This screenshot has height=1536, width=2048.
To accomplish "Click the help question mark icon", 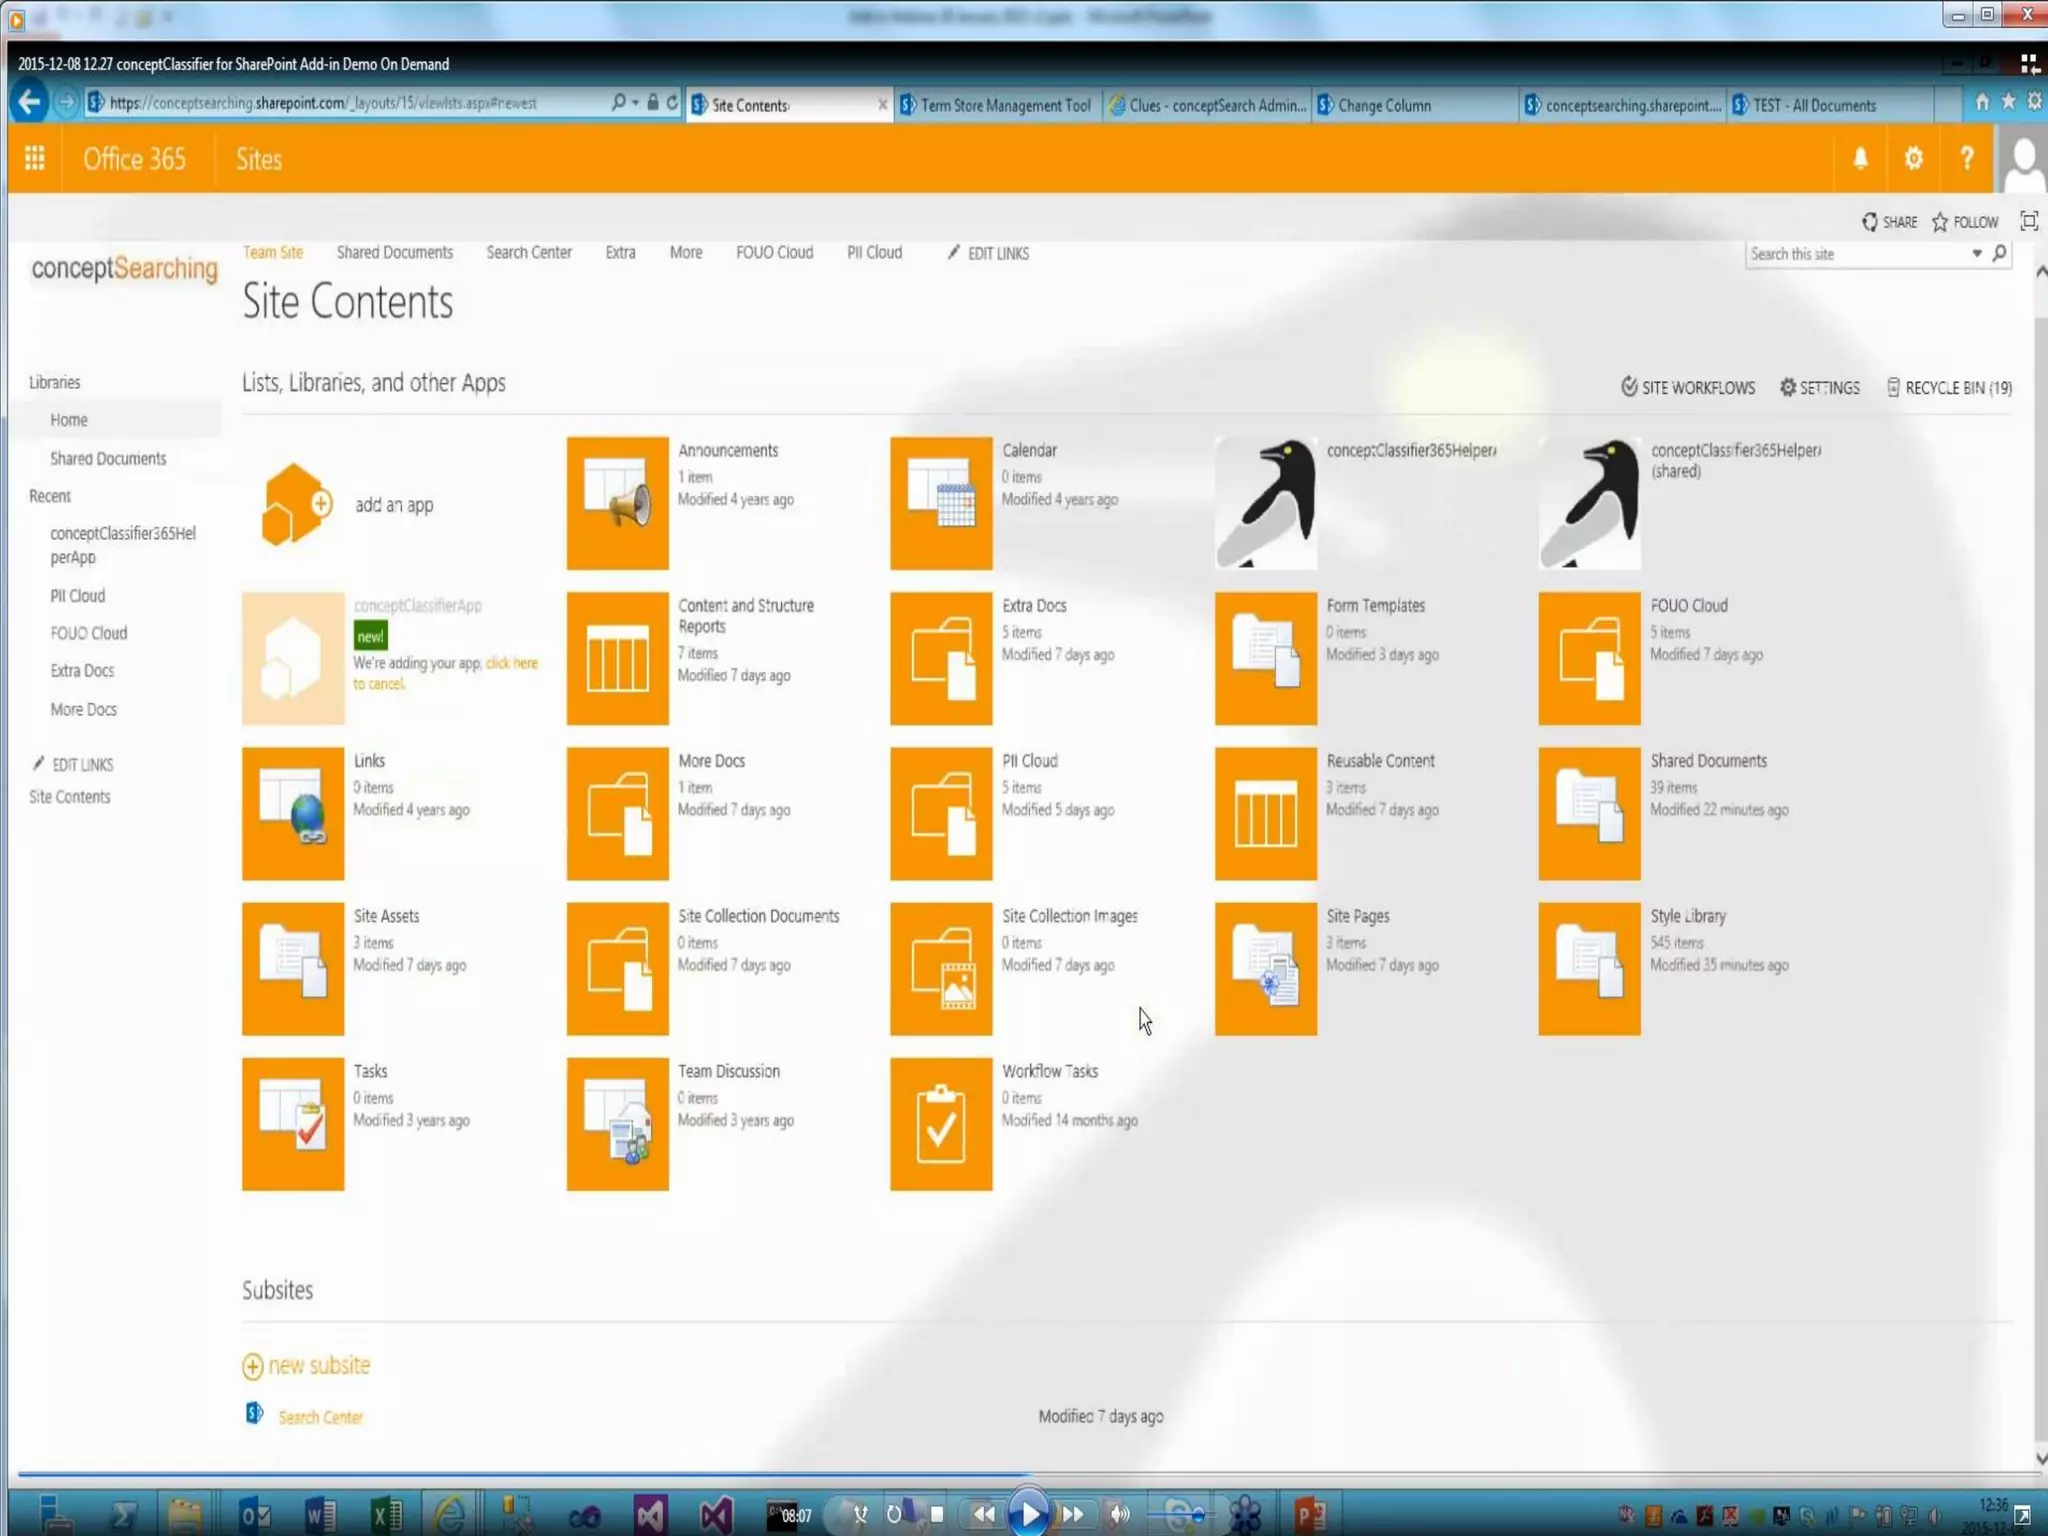I will pyautogui.click(x=1966, y=159).
